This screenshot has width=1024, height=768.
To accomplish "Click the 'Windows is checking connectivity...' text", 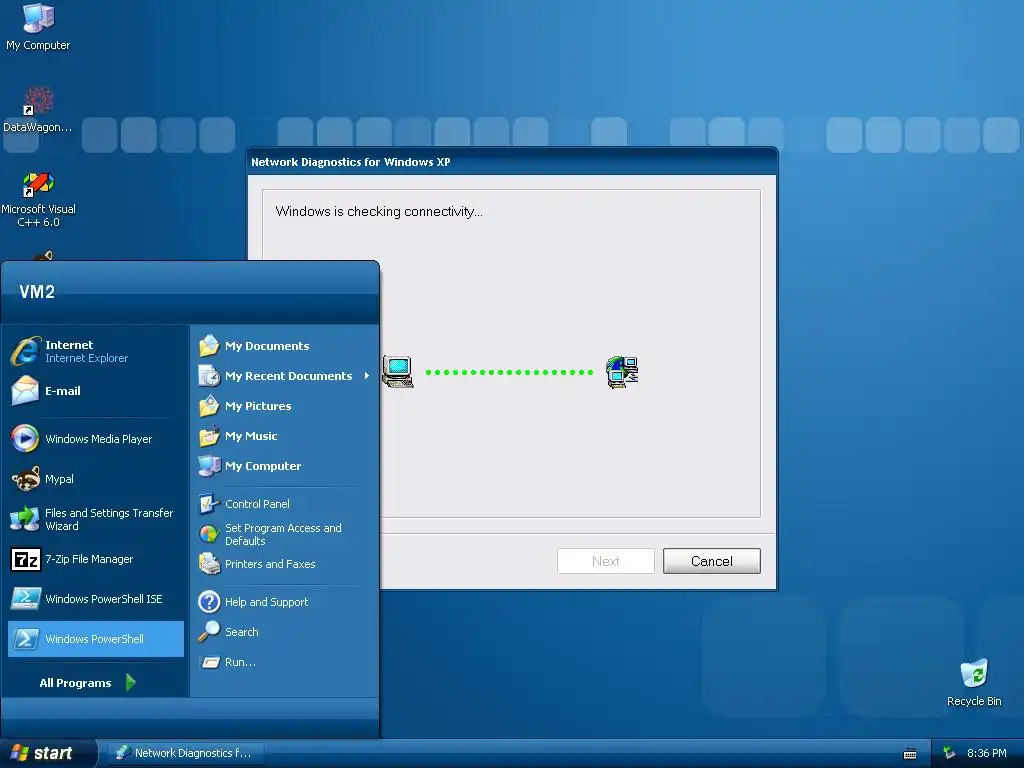I will 379,211.
